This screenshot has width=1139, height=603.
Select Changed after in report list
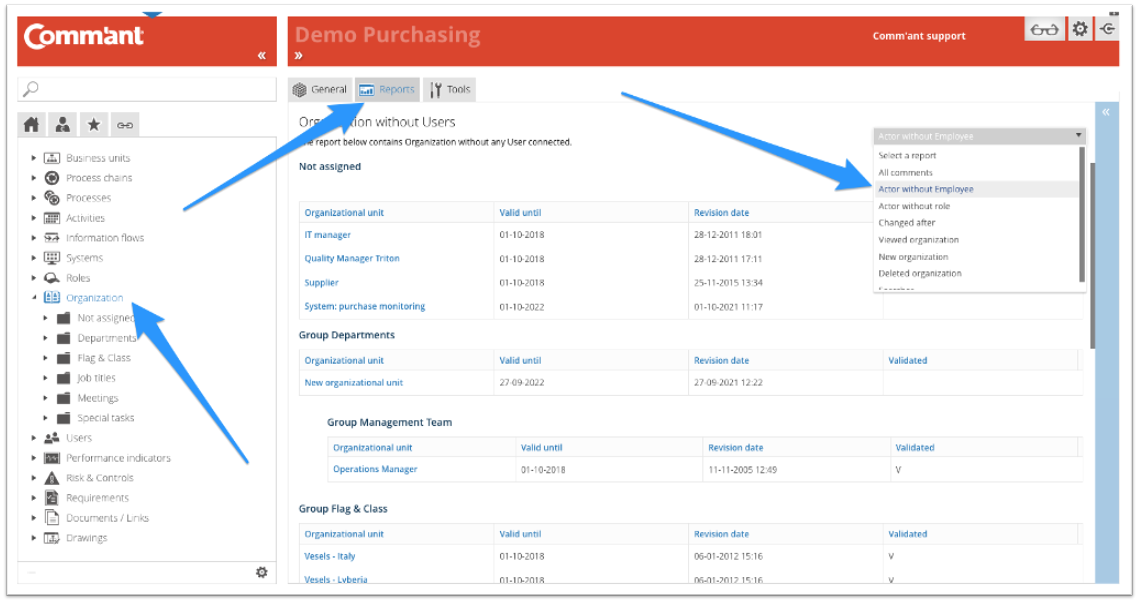(x=907, y=223)
